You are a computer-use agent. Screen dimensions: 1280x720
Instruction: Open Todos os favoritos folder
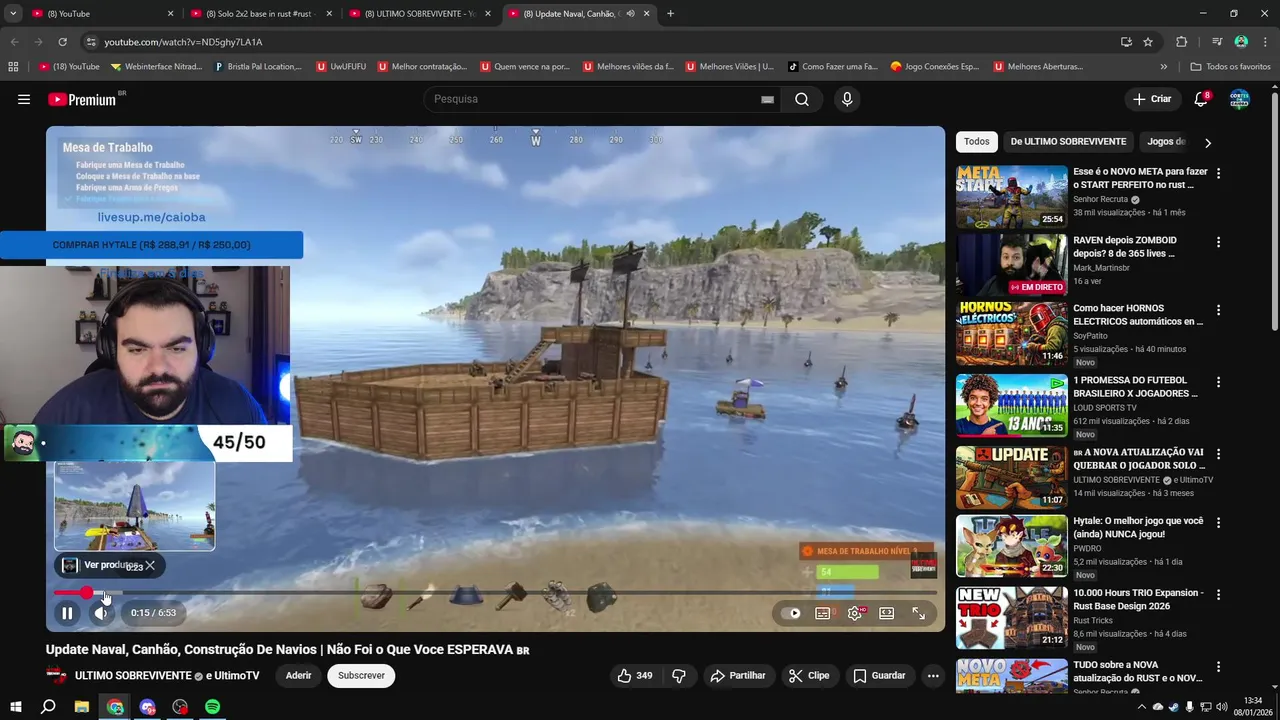1230,67
